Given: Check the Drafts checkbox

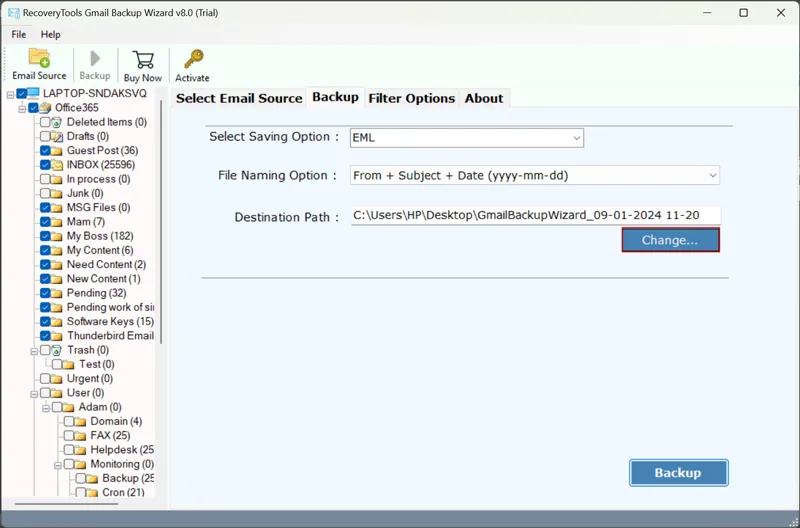Looking at the screenshot, I should click(x=45, y=136).
